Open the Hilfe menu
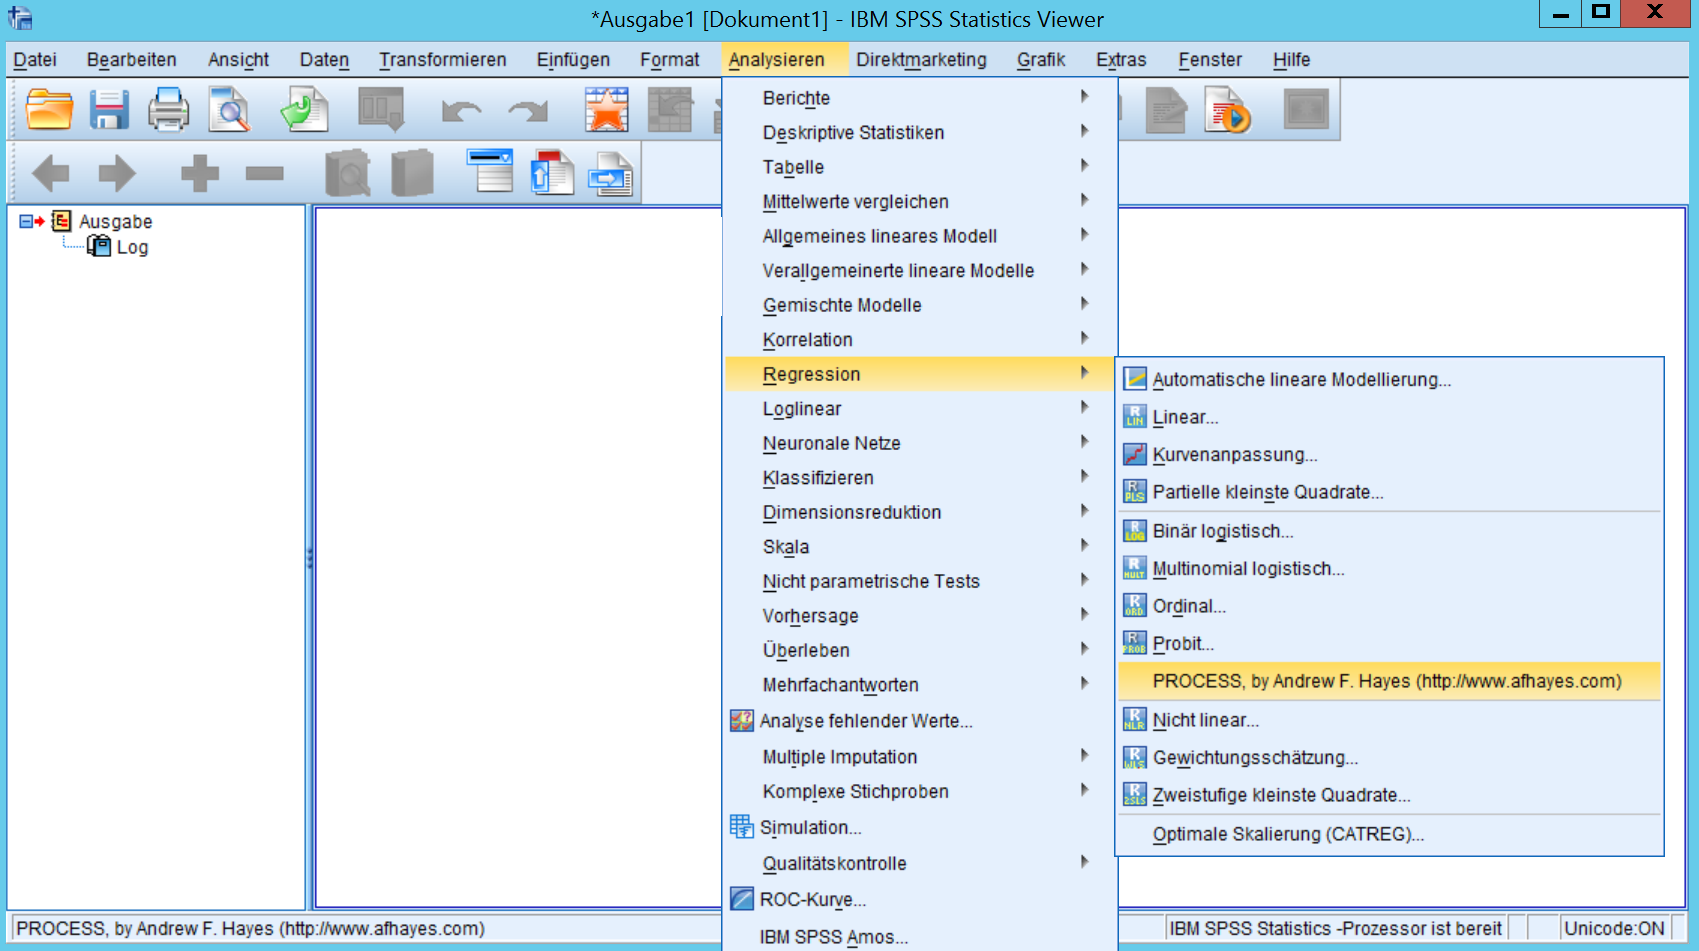The image size is (1699, 951). (1291, 60)
